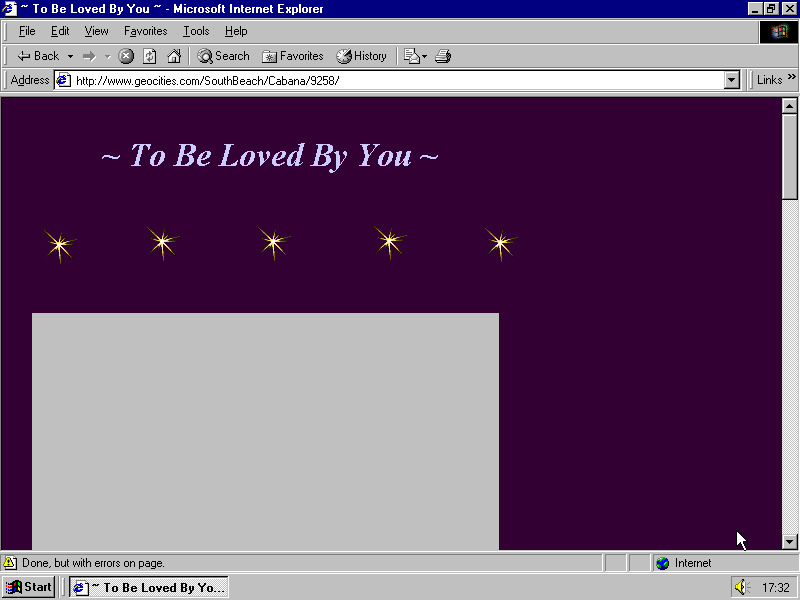This screenshot has width=800, height=600.
Task: Expand the Edit tool dropdown arrow
Action: tap(424, 56)
